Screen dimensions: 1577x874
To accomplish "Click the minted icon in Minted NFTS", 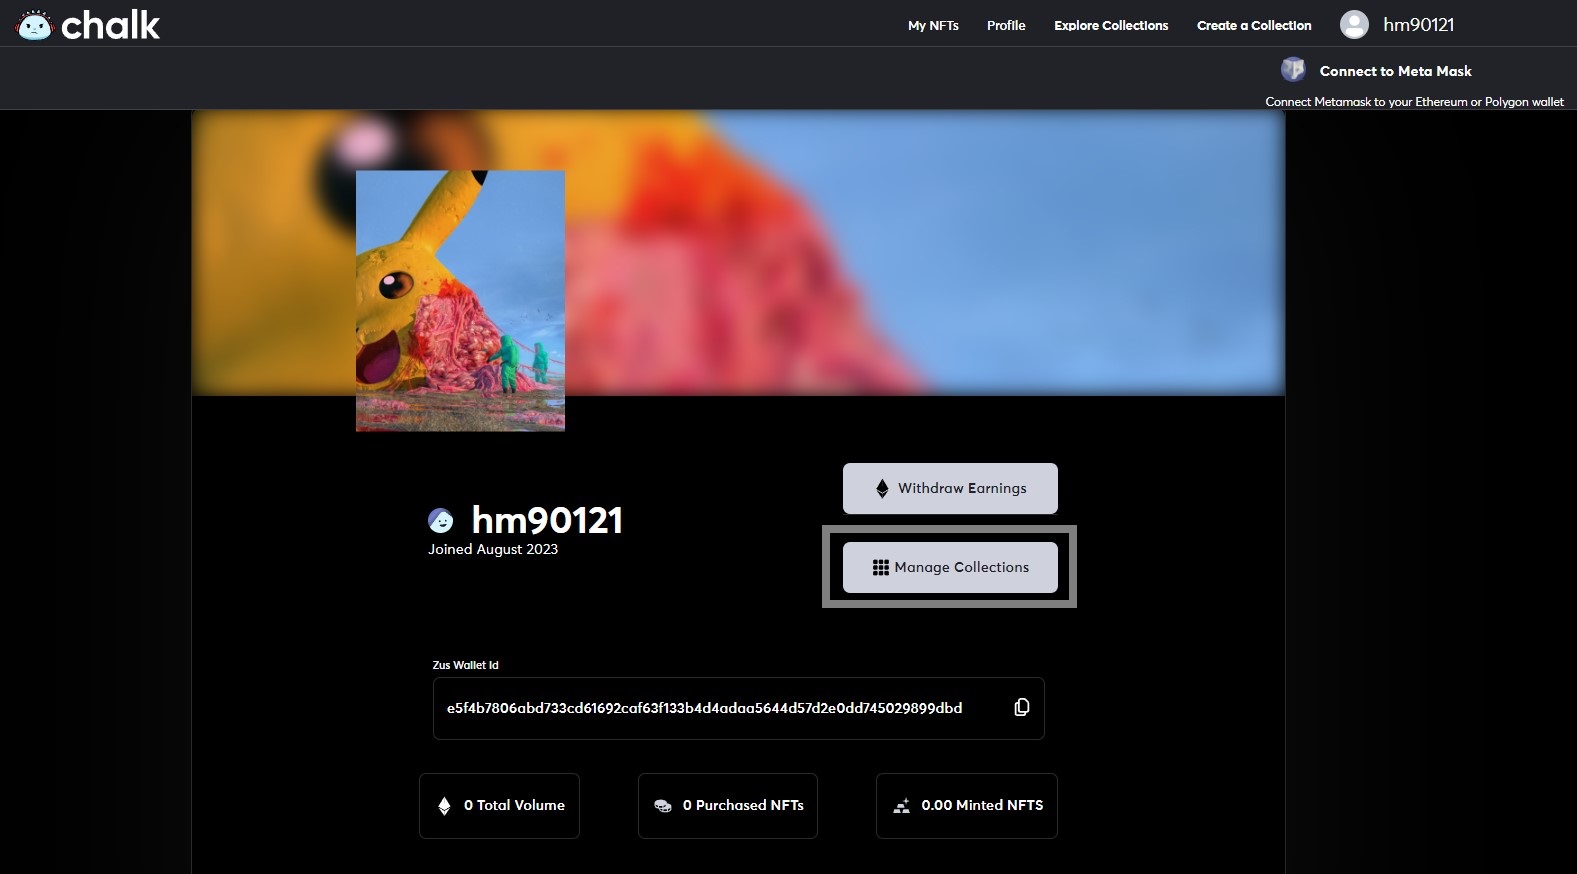I will tap(901, 806).
